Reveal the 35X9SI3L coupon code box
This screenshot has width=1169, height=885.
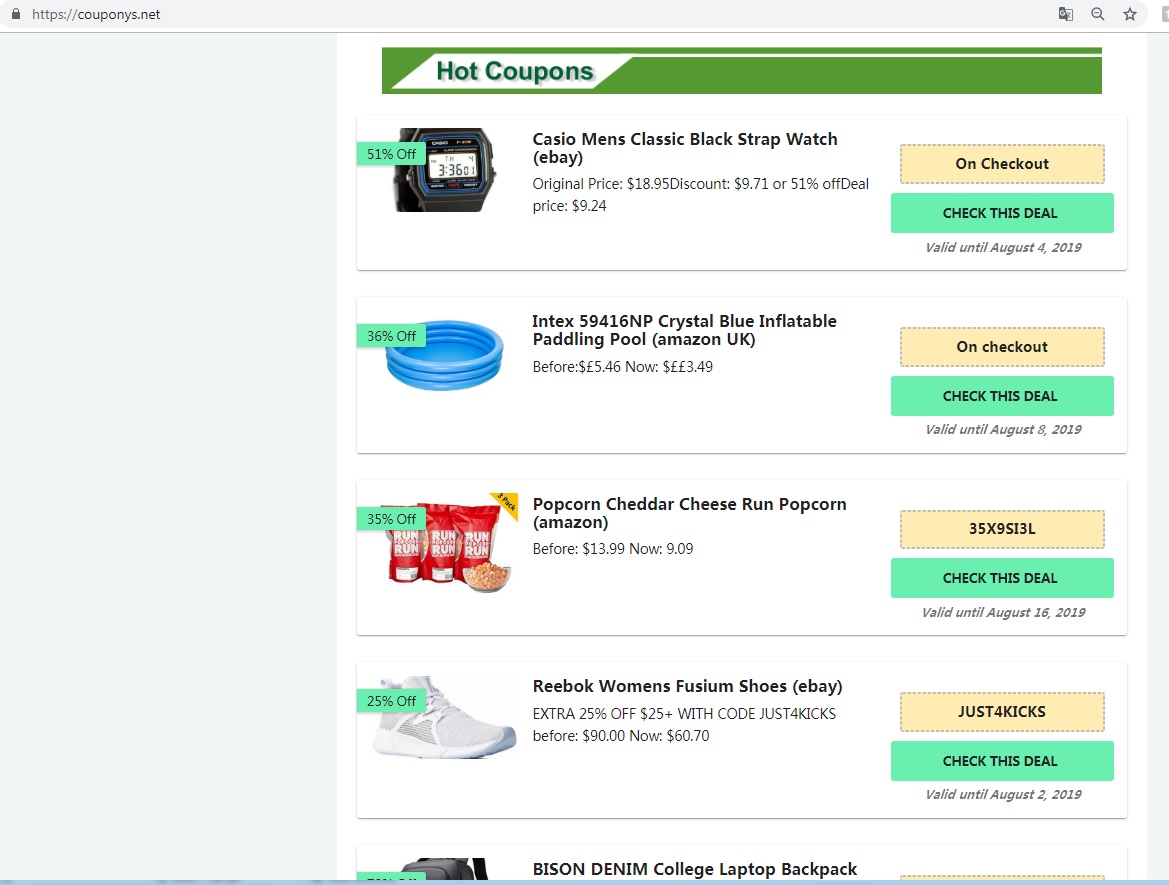pyautogui.click(x=1002, y=529)
